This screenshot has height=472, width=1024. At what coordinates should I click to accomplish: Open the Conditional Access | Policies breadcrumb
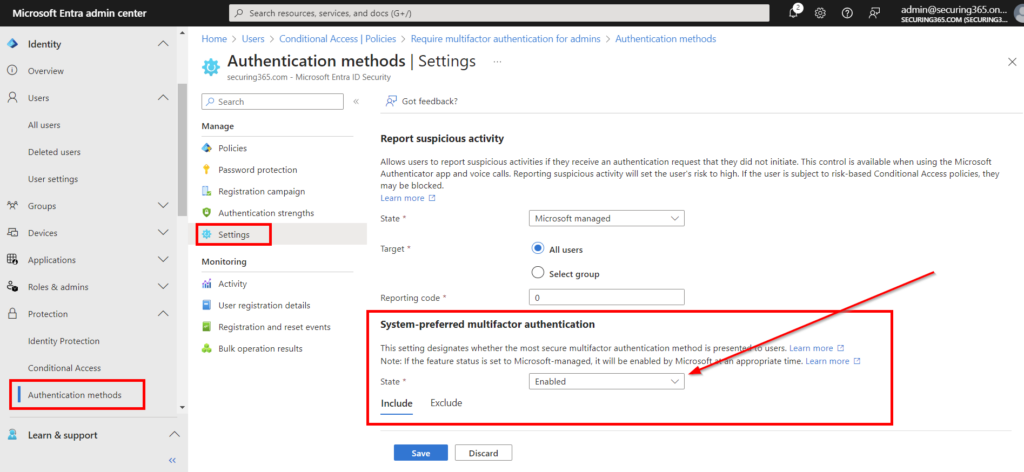click(x=339, y=39)
